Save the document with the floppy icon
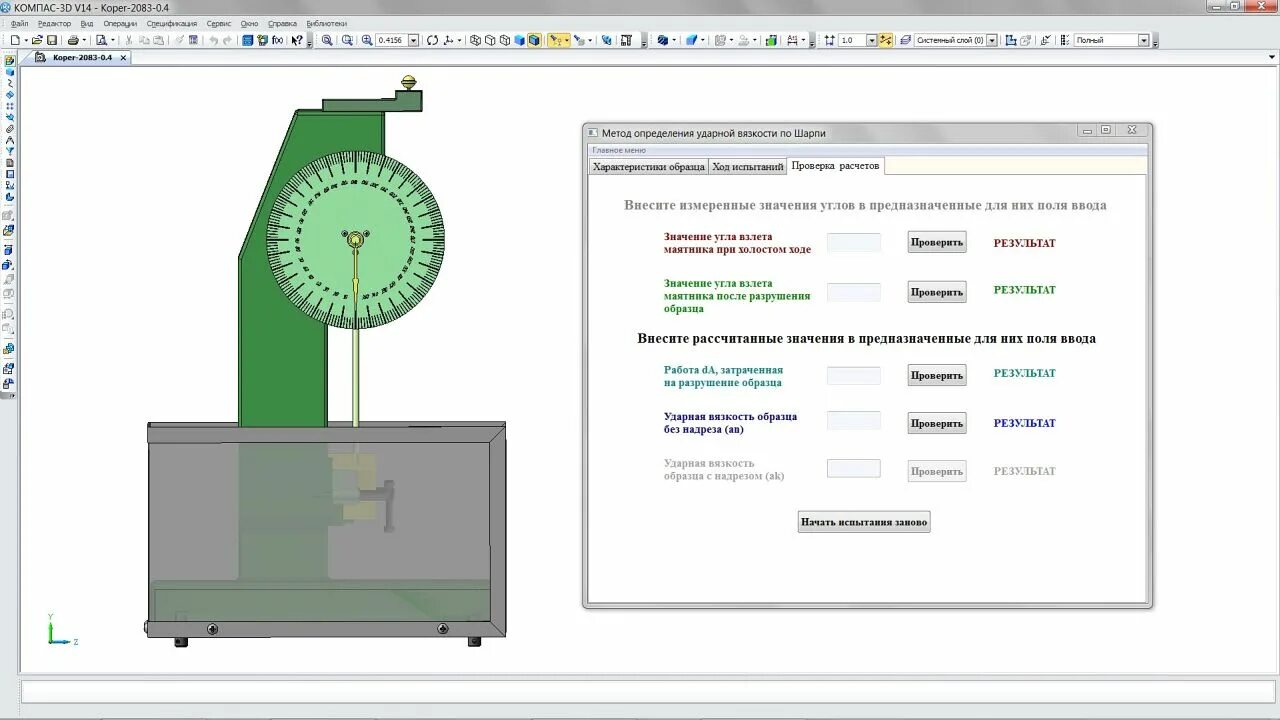The width and height of the screenshot is (1280, 720). point(52,40)
